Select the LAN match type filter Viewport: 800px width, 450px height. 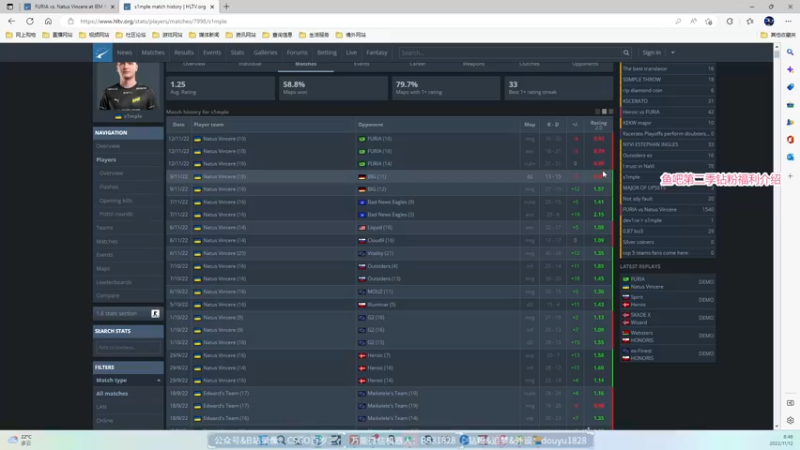(x=101, y=407)
